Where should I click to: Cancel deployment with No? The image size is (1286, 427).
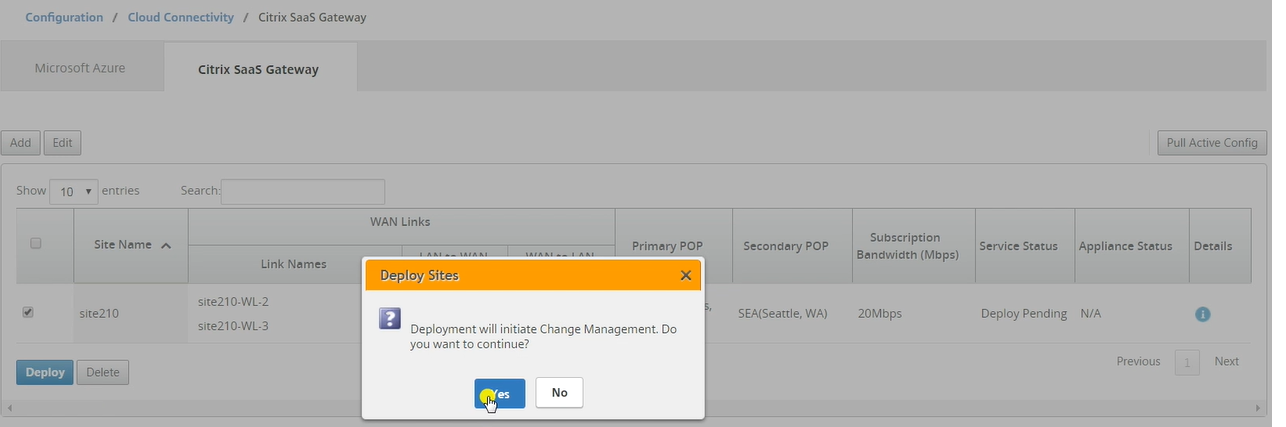559,393
